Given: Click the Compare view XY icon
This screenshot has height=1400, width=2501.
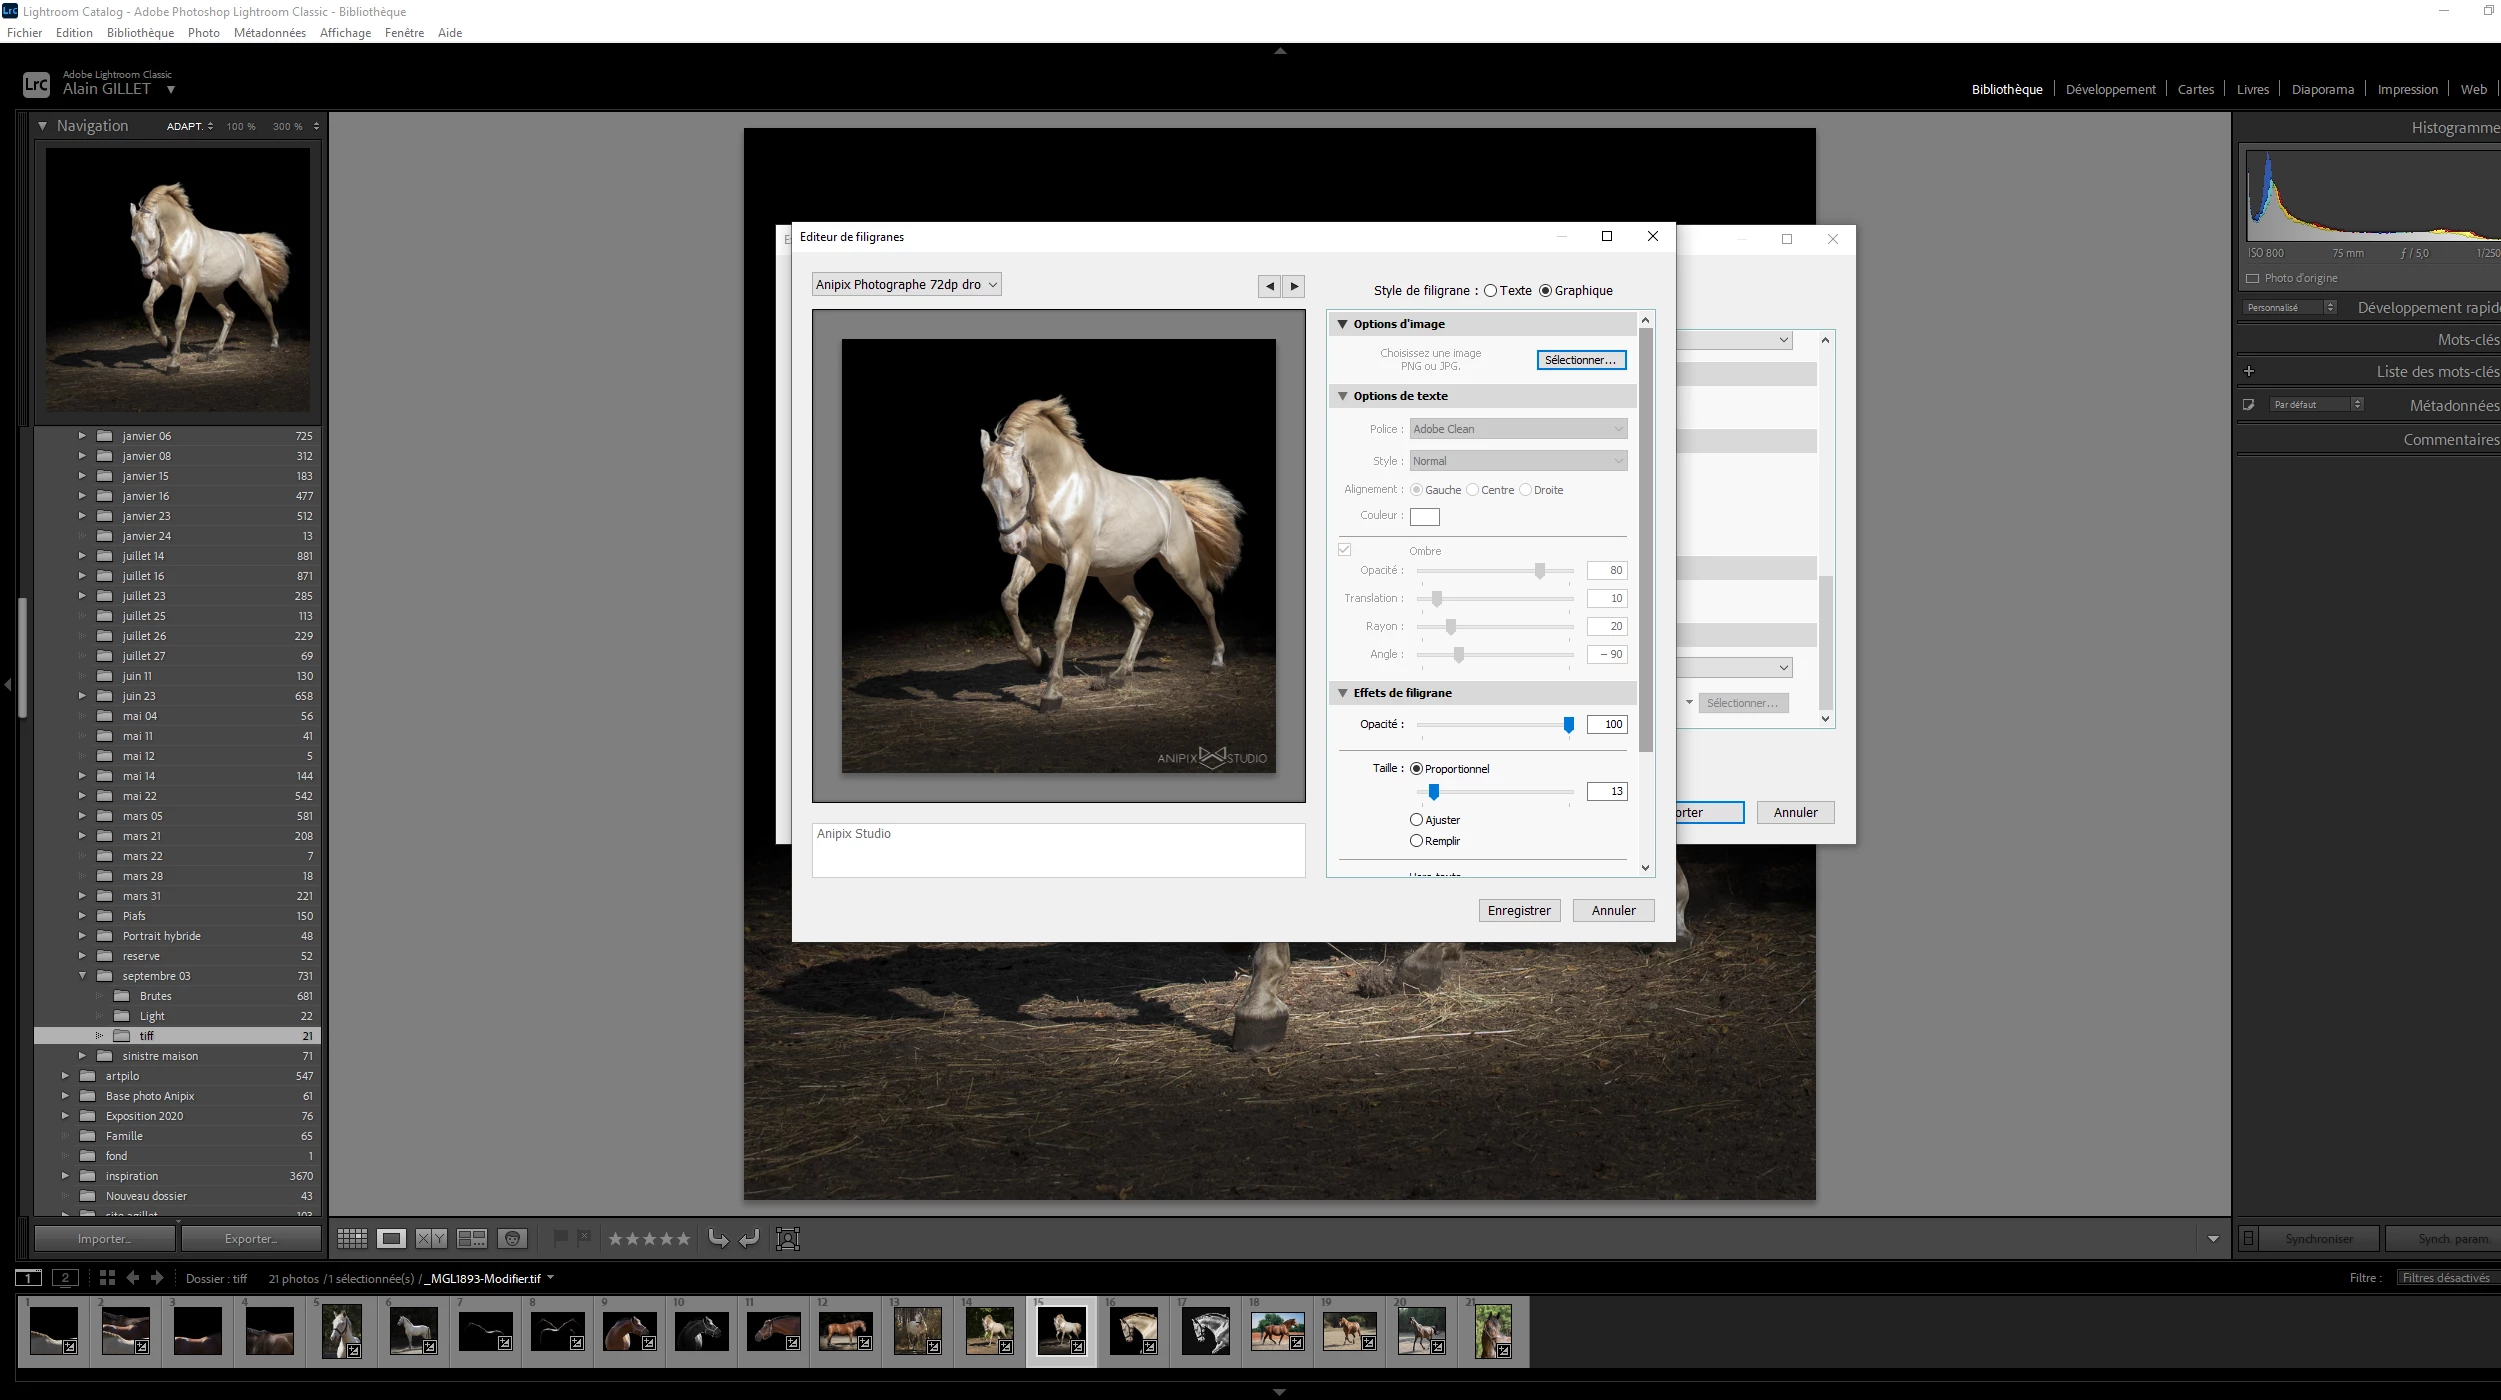Looking at the screenshot, I should click(x=431, y=1239).
